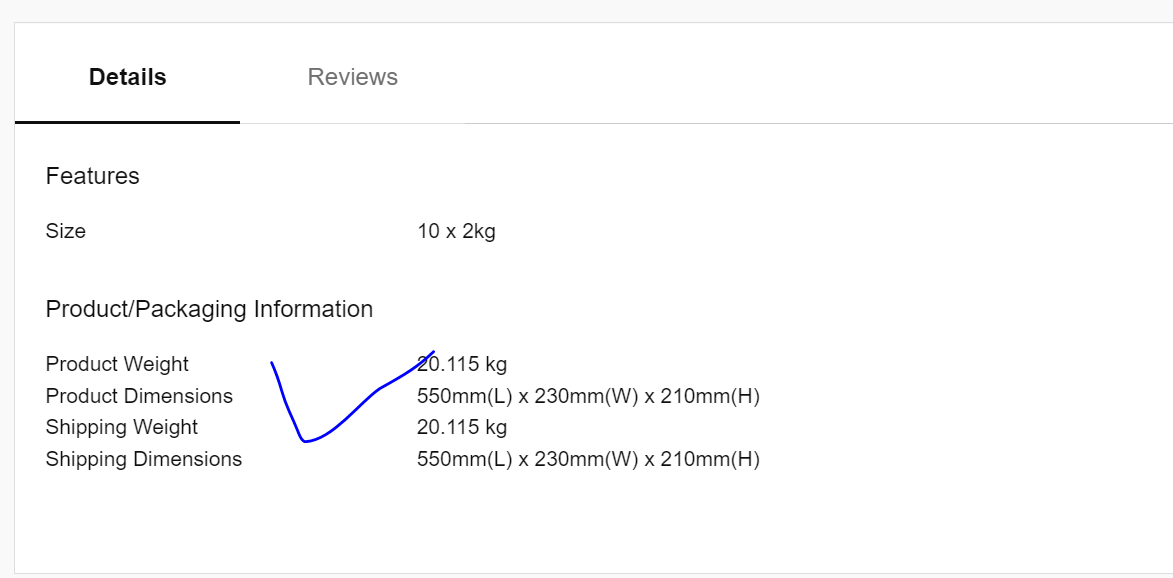Select the Details tab
Image resolution: width=1173 pixels, height=578 pixels.
(x=127, y=77)
